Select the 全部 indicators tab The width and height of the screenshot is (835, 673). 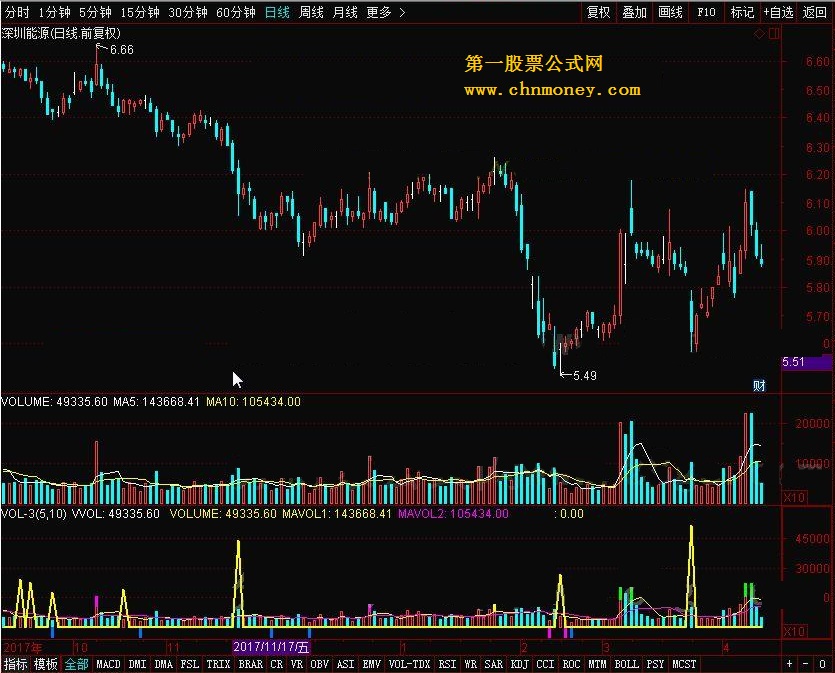(77, 664)
